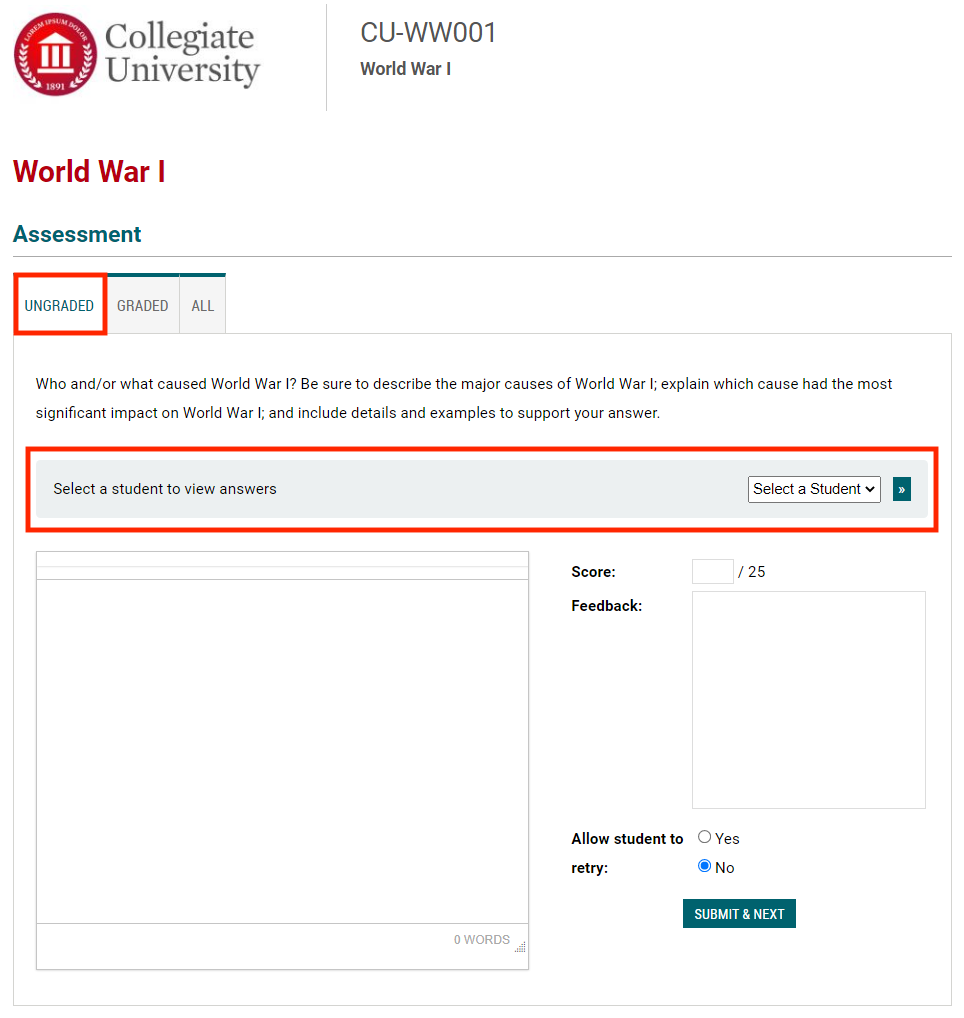Select Yes for allow student to retry

tap(704, 837)
